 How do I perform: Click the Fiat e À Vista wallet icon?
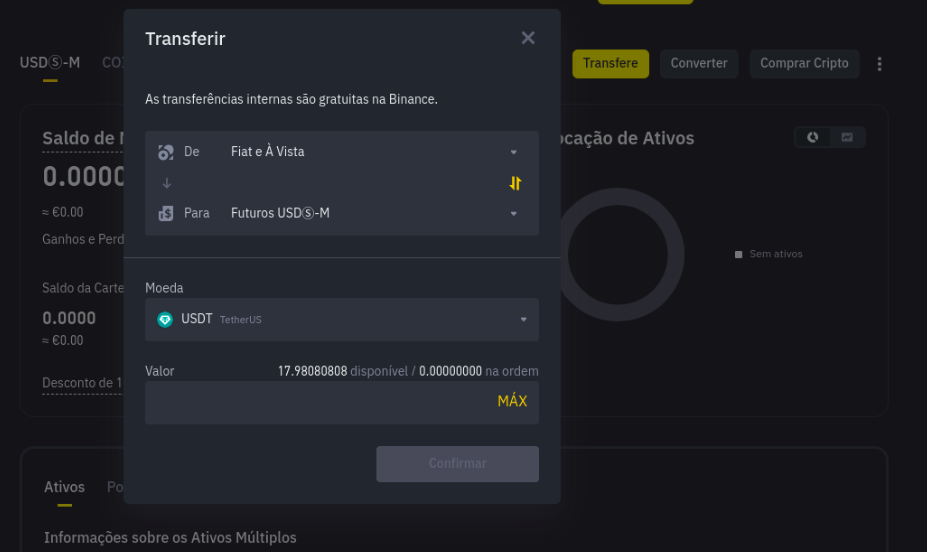(166, 152)
